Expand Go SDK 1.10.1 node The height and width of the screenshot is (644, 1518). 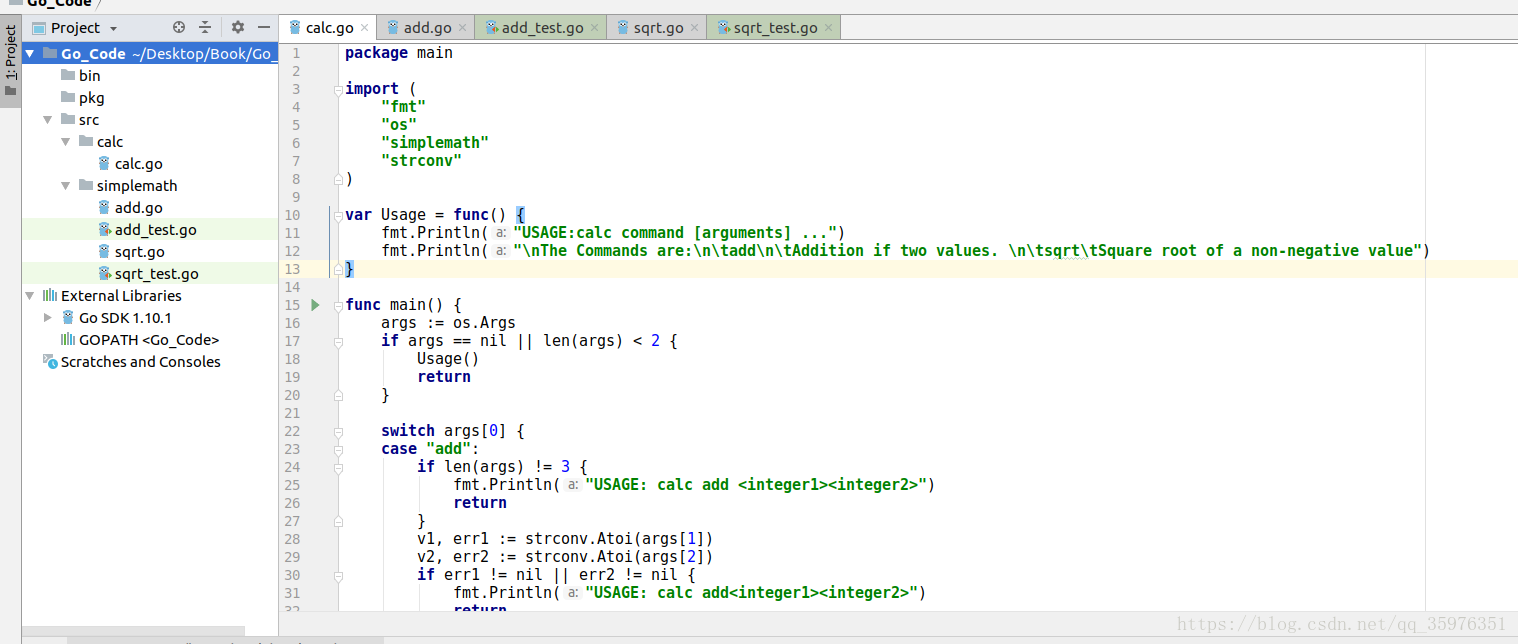48,318
